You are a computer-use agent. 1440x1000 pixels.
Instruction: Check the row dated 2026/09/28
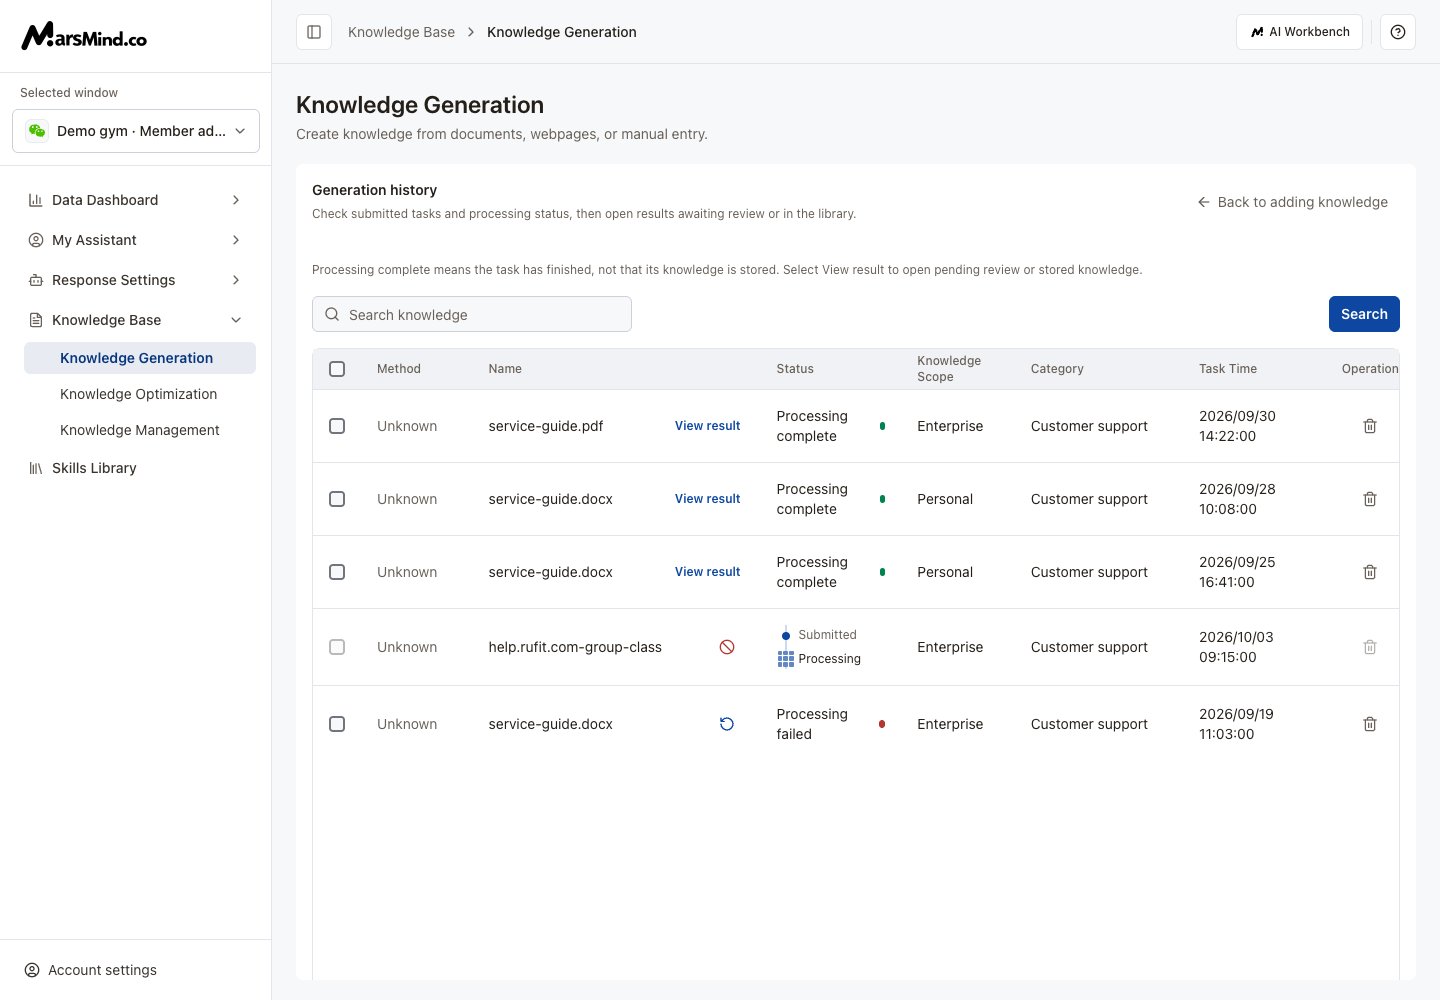tap(337, 499)
